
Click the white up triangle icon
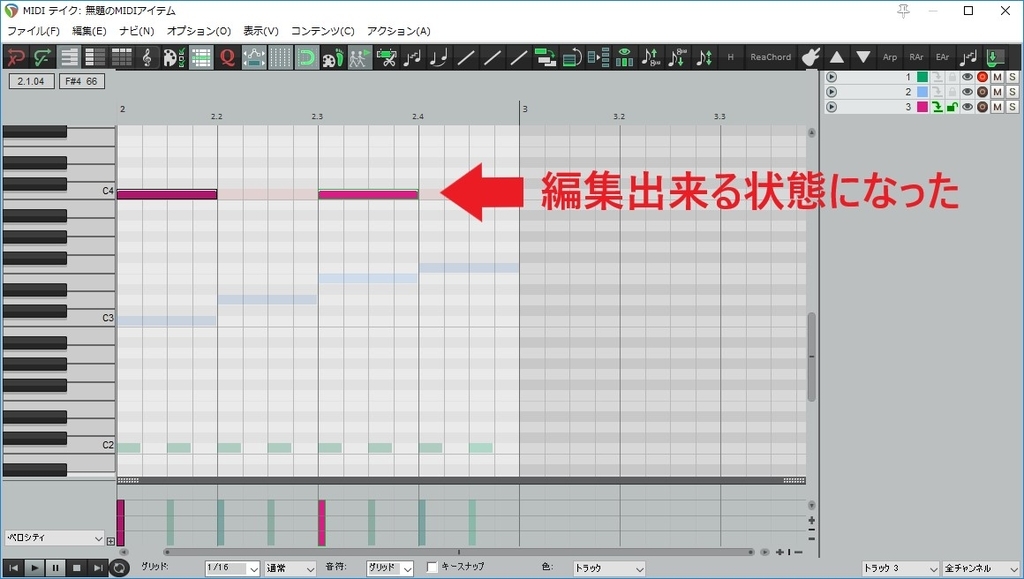coord(837,57)
